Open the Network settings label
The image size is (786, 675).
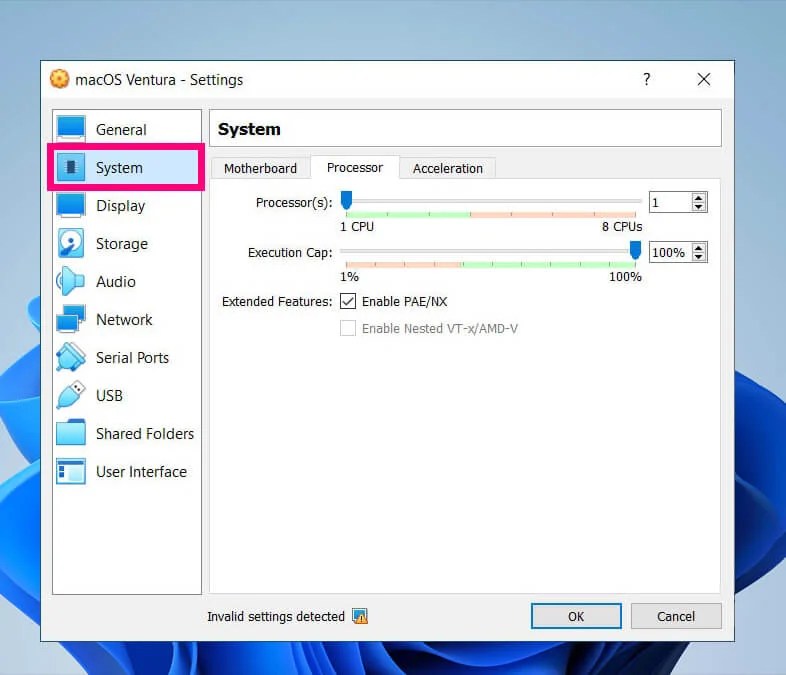click(x=124, y=320)
